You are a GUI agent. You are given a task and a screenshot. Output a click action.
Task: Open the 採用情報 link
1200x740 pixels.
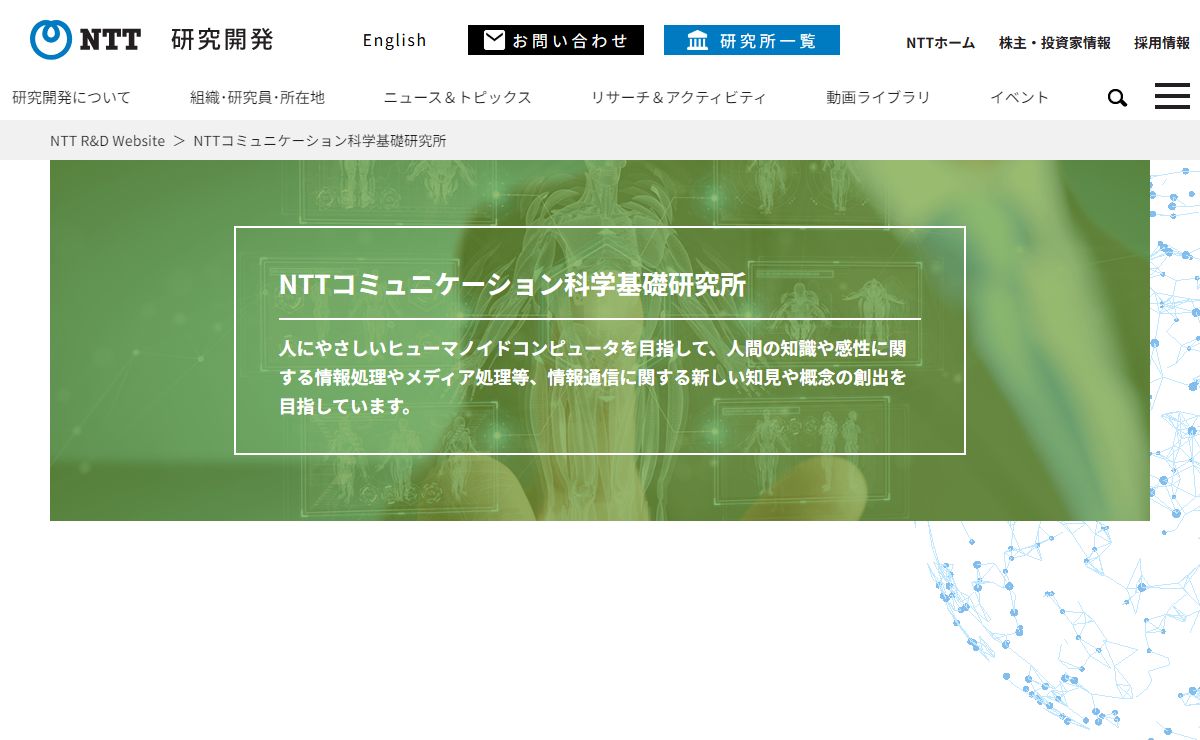click(x=1162, y=43)
